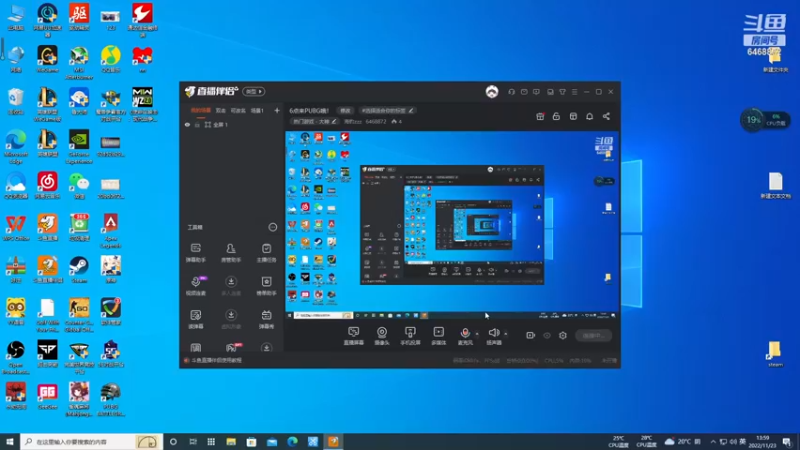This screenshot has width=800, height=450.
Task: Open 主播任务 tool in toolbox
Action: tap(266, 253)
